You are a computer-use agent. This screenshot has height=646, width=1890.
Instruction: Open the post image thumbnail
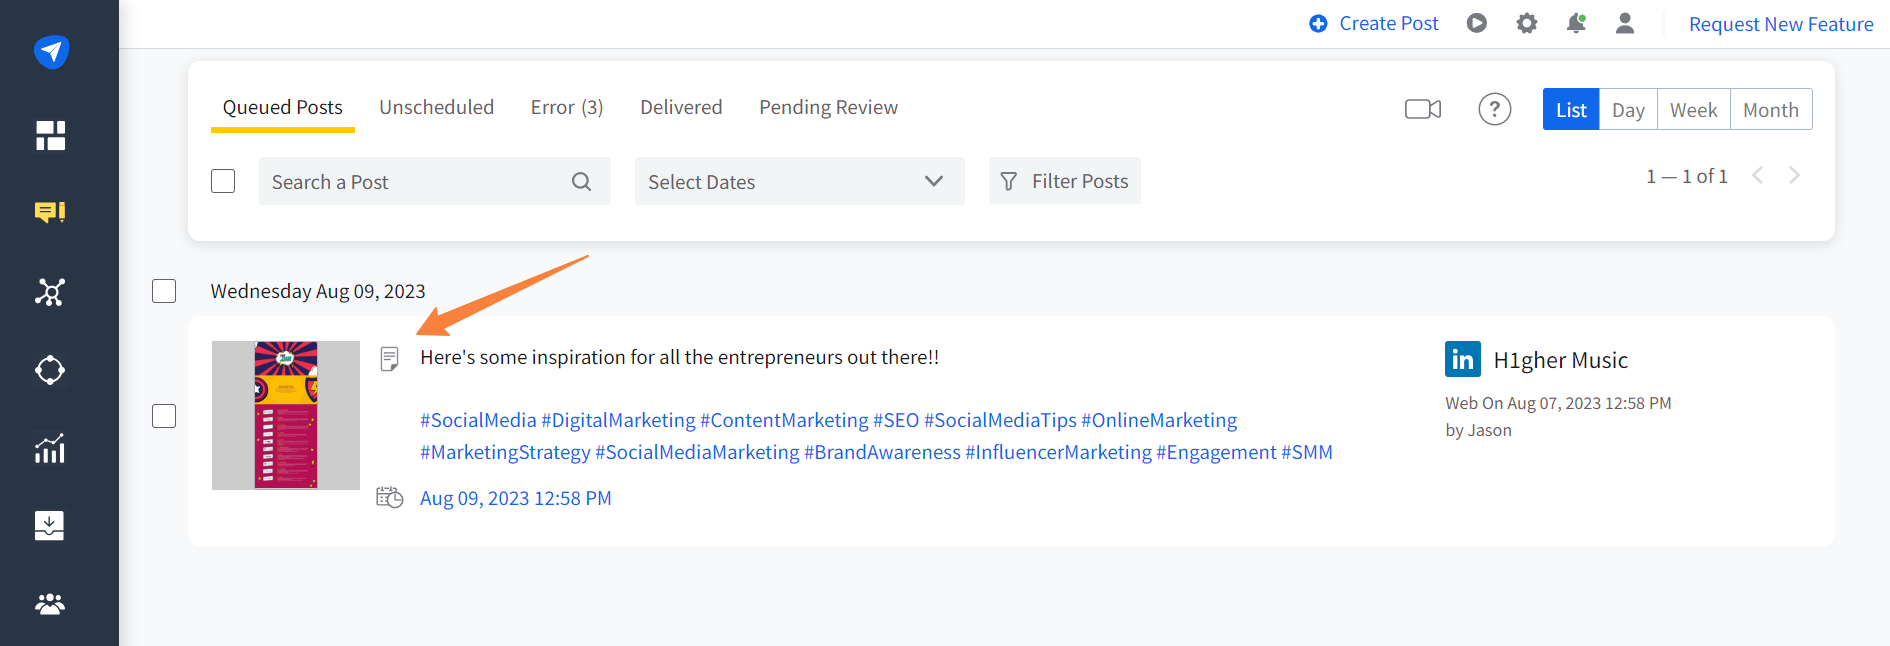(x=286, y=415)
